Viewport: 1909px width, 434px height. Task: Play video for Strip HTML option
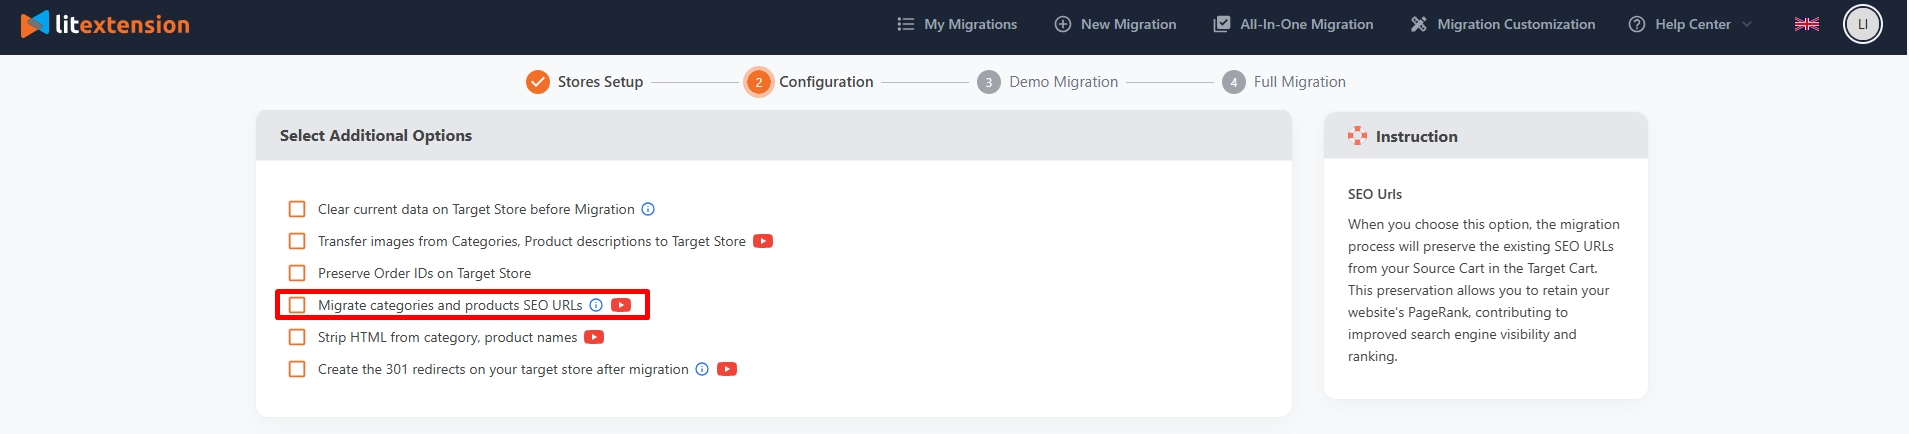pyautogui.click(x=594, y=337)
